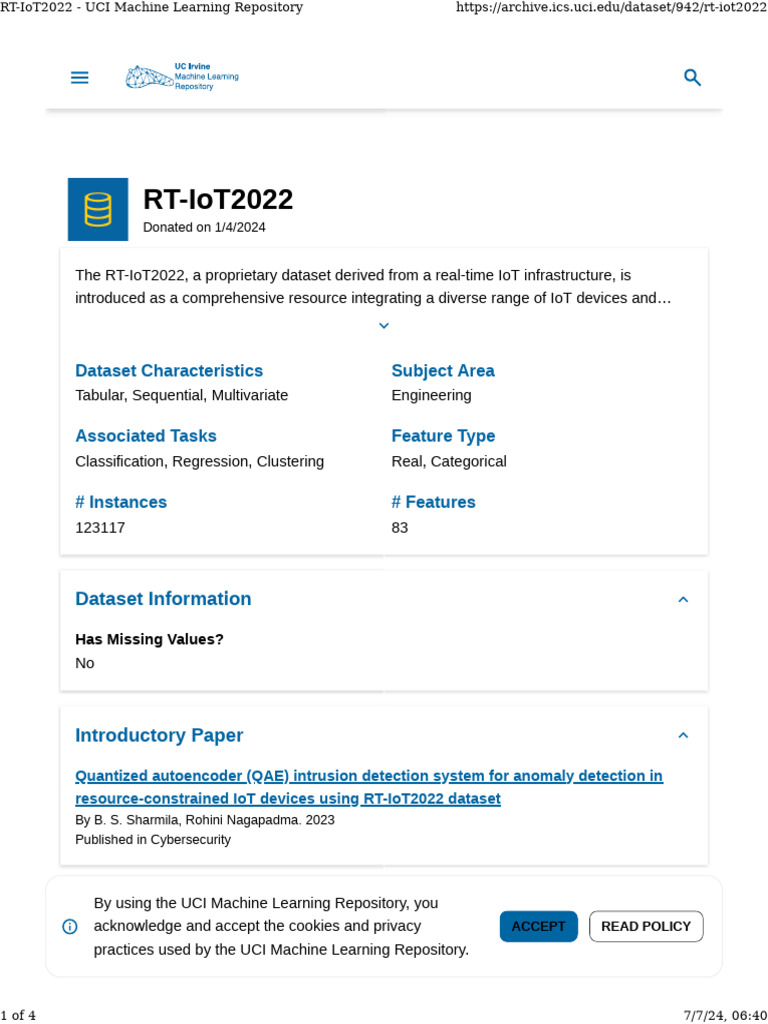Click the Feature Type label

coord(443,436)
